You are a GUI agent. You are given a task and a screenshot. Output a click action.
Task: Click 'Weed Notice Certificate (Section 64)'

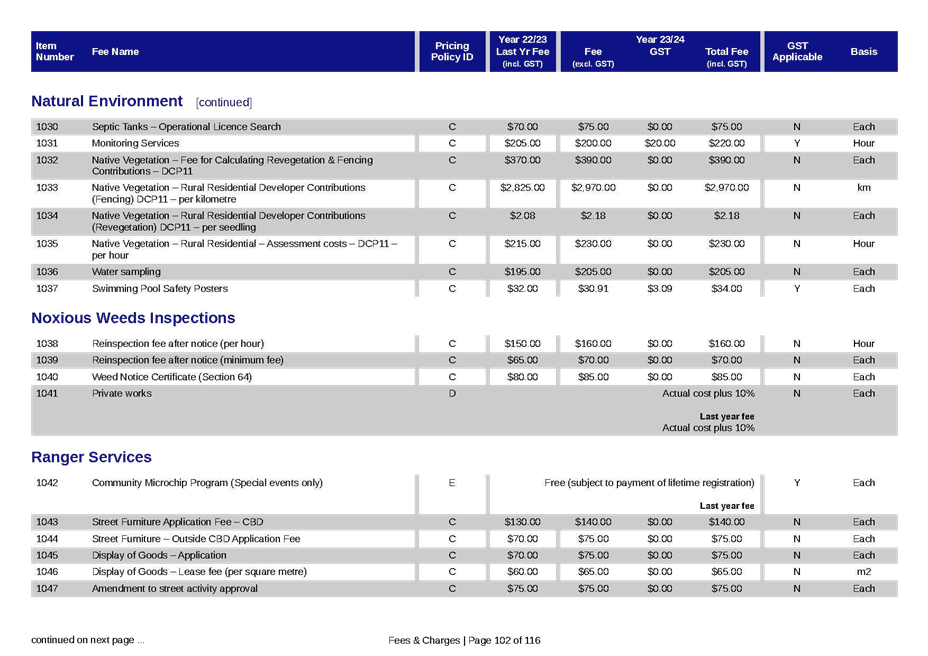tap(172, 377)
